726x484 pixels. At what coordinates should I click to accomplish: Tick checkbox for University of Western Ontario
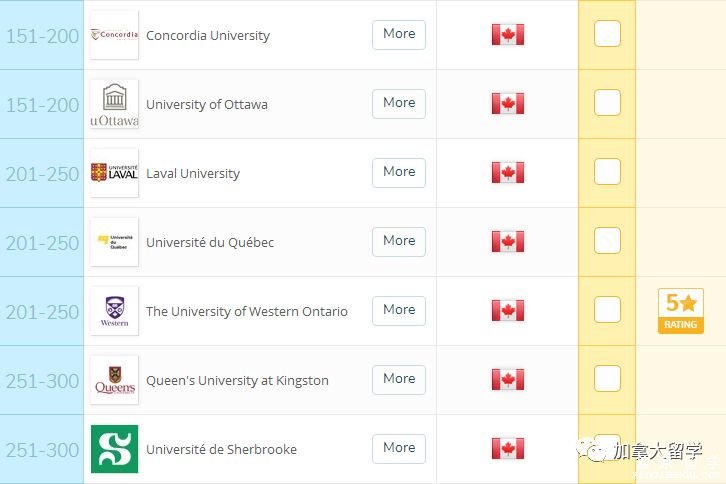607,310
